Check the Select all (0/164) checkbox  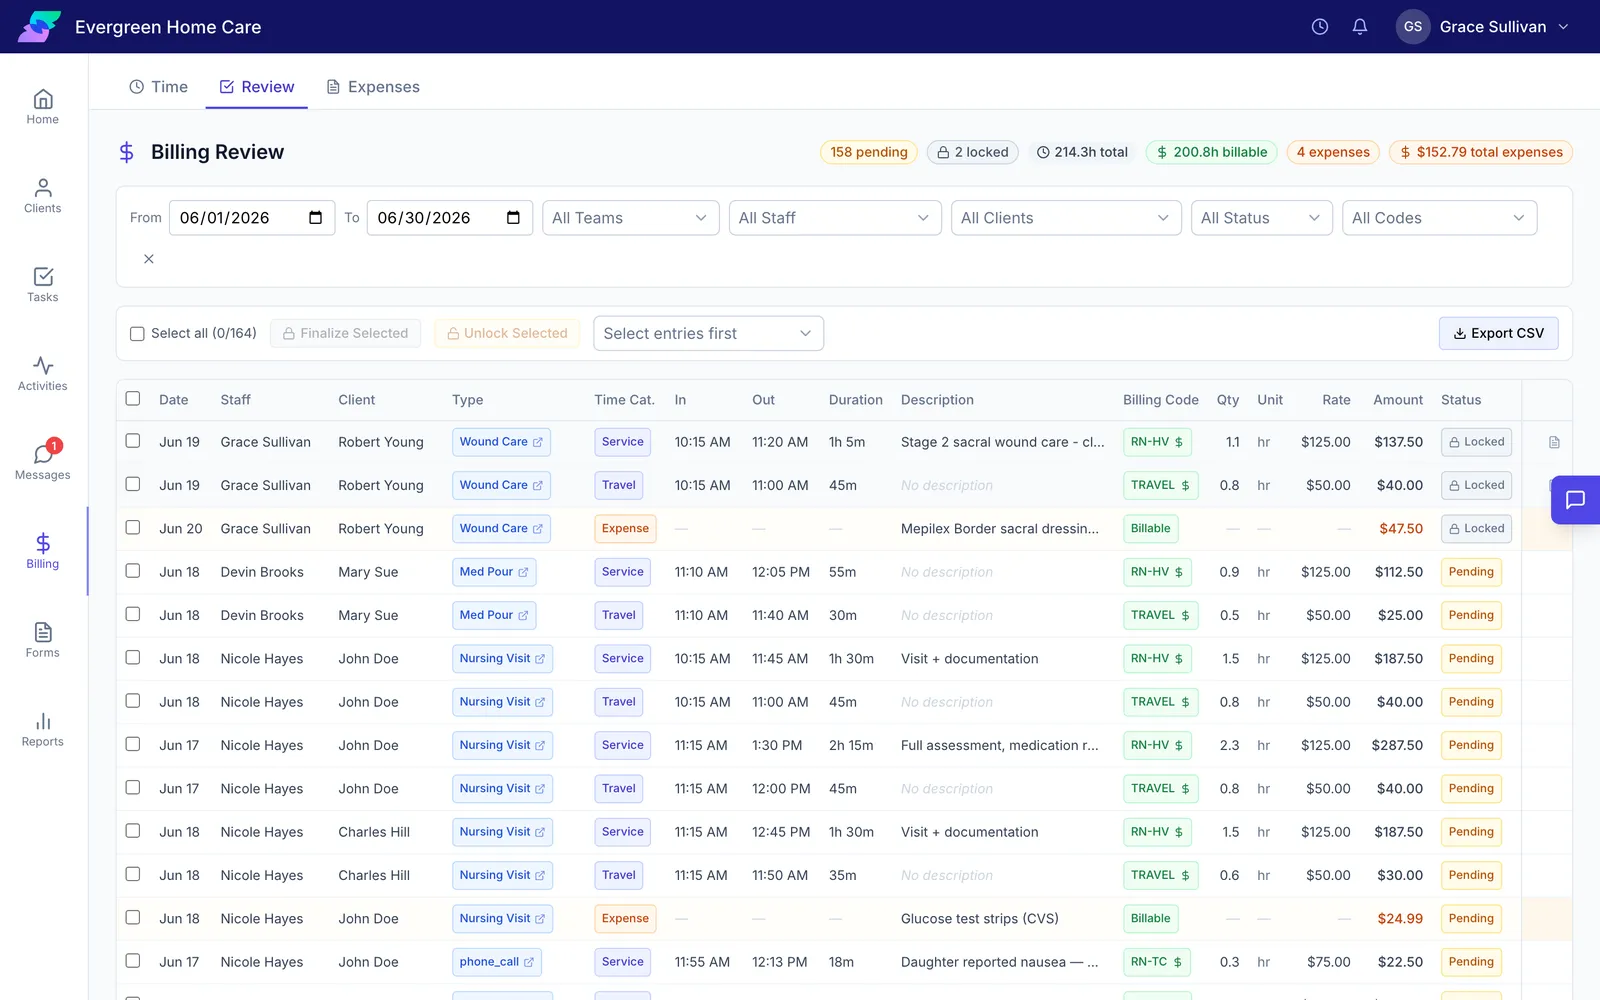(137, 334)
